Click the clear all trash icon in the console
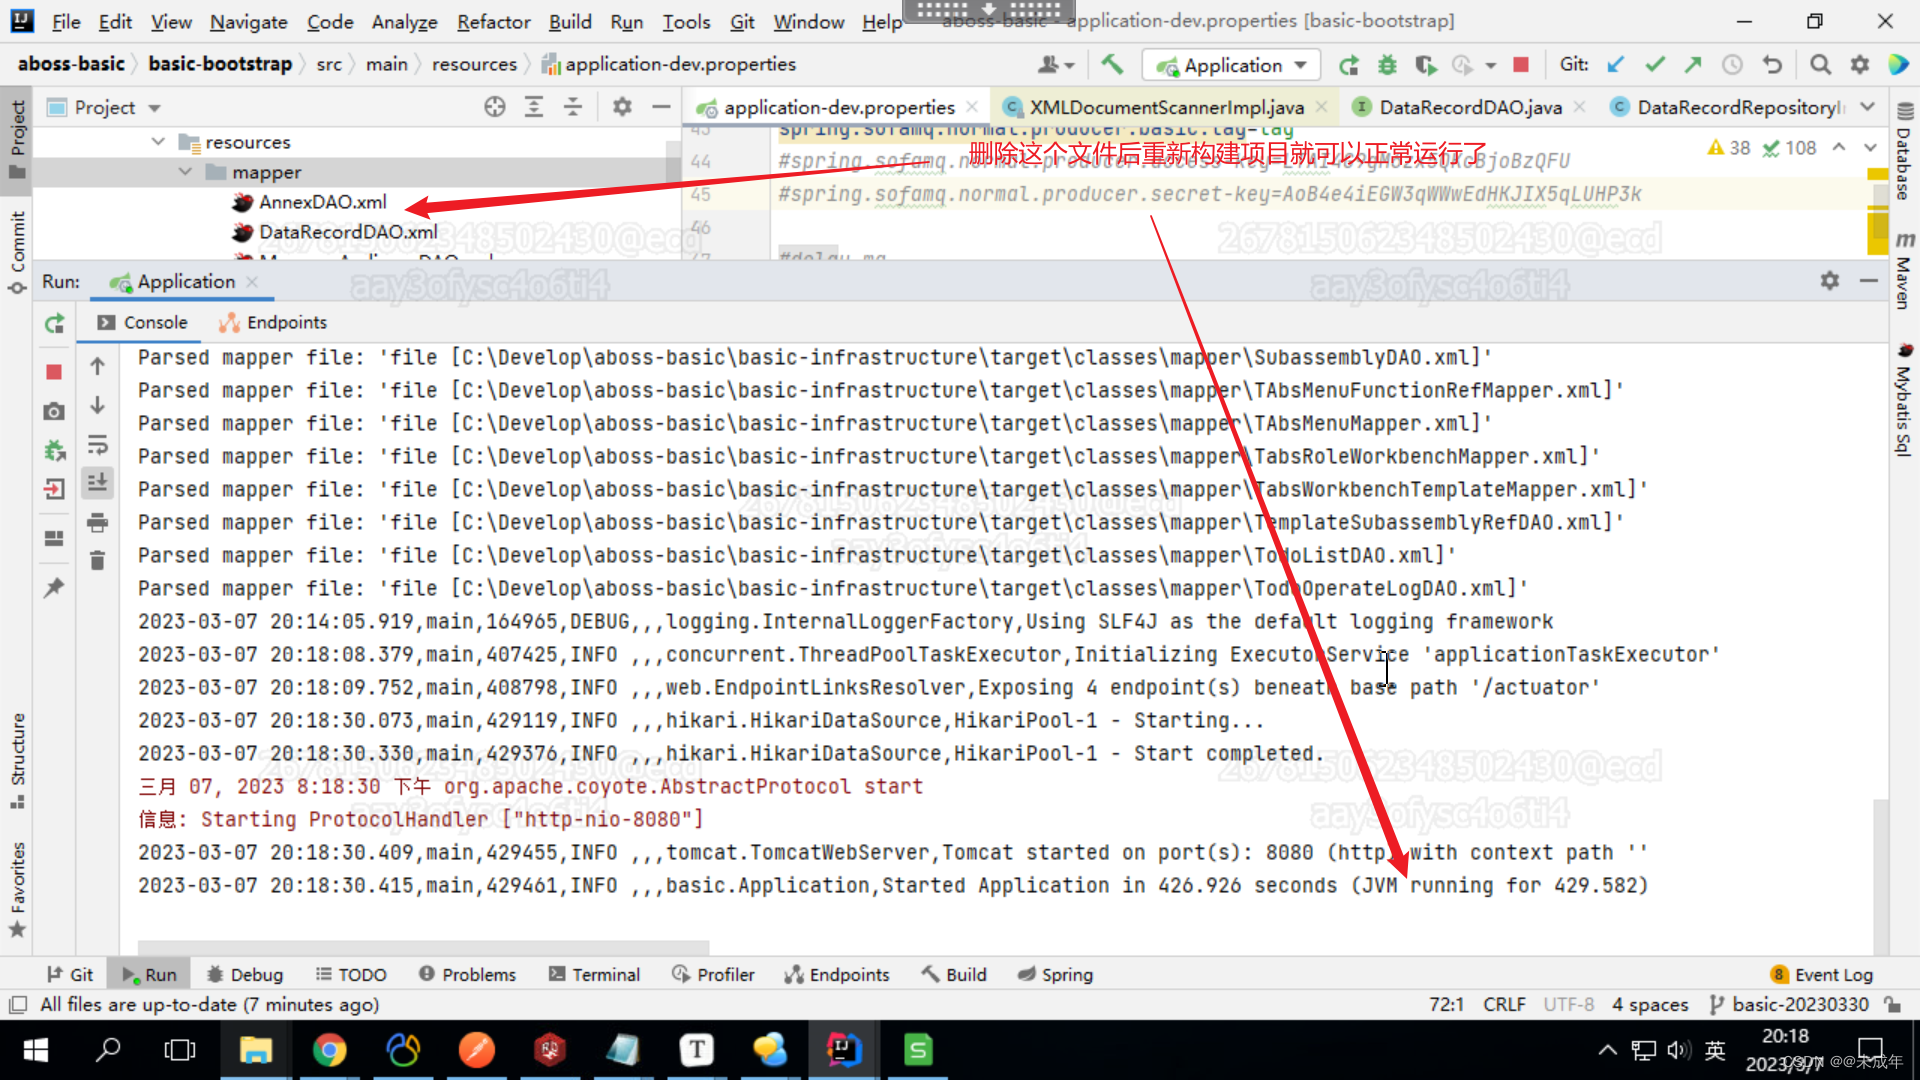Screen dimensions: 1920x1080 [x=97, y=561]
